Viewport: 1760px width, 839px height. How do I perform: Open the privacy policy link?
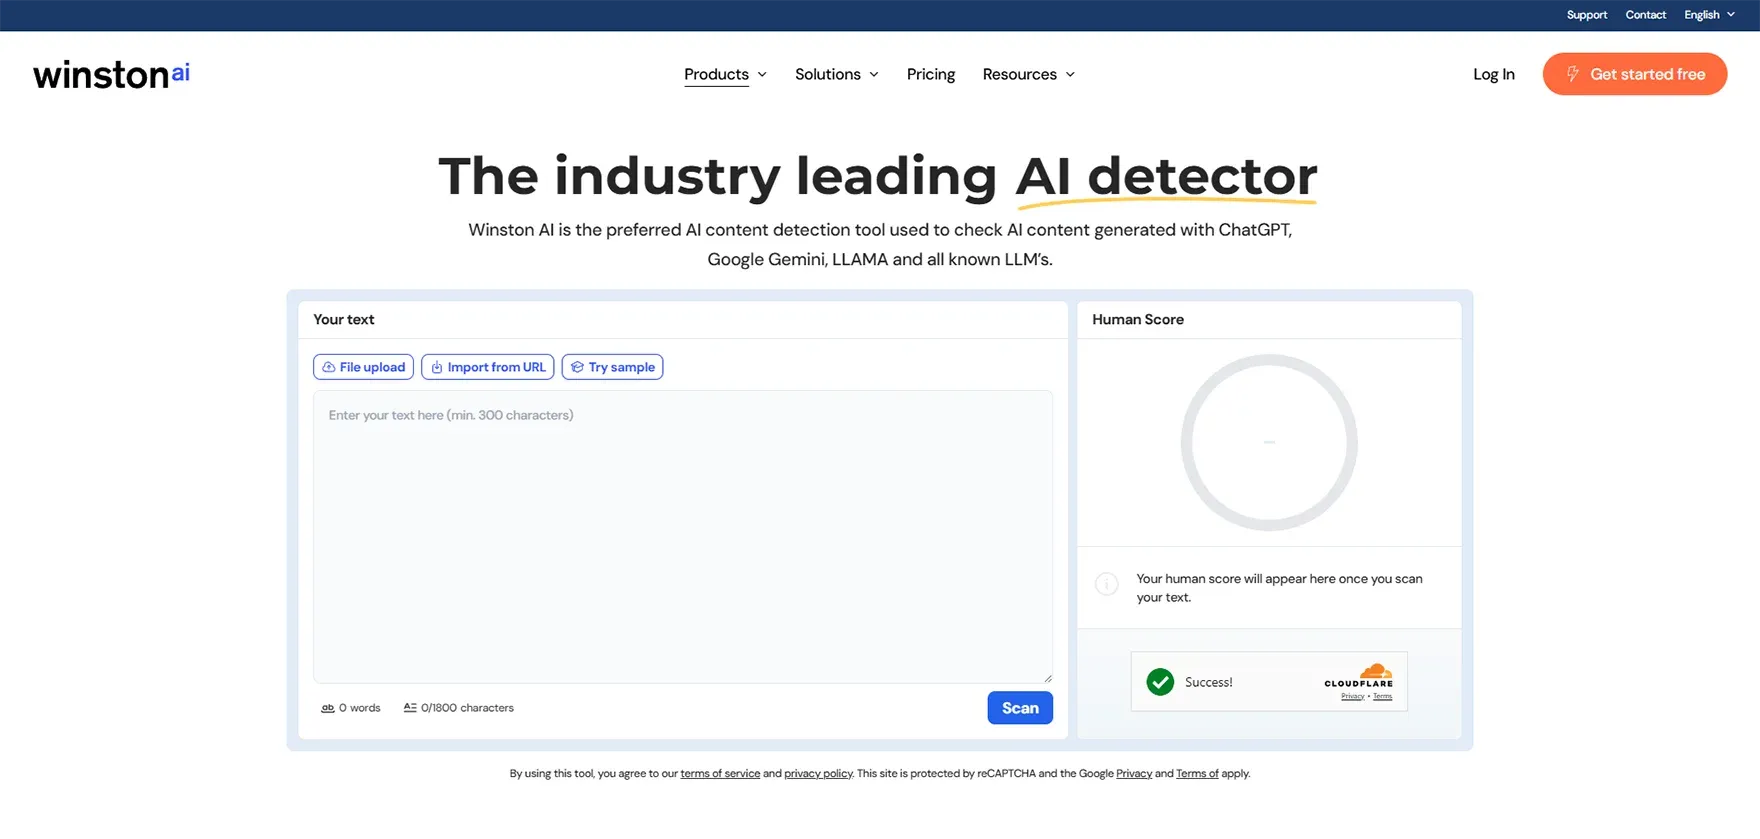(x=818, y=774)
